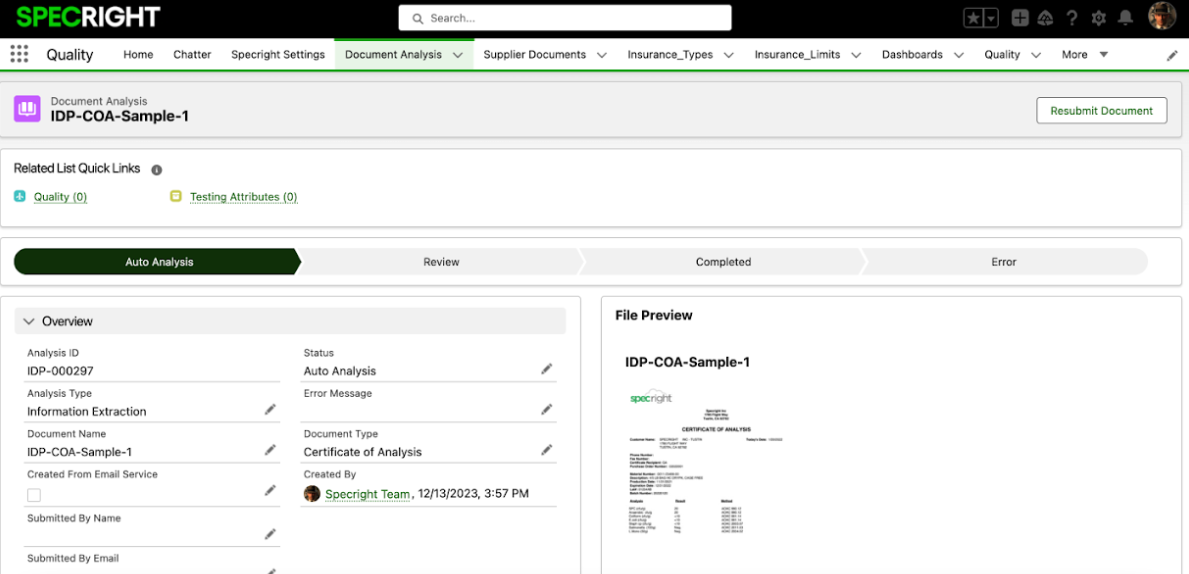Screen dimensions: 1189x574
Task: Open the user profile avatar
Action: [x=1162, y=17]
